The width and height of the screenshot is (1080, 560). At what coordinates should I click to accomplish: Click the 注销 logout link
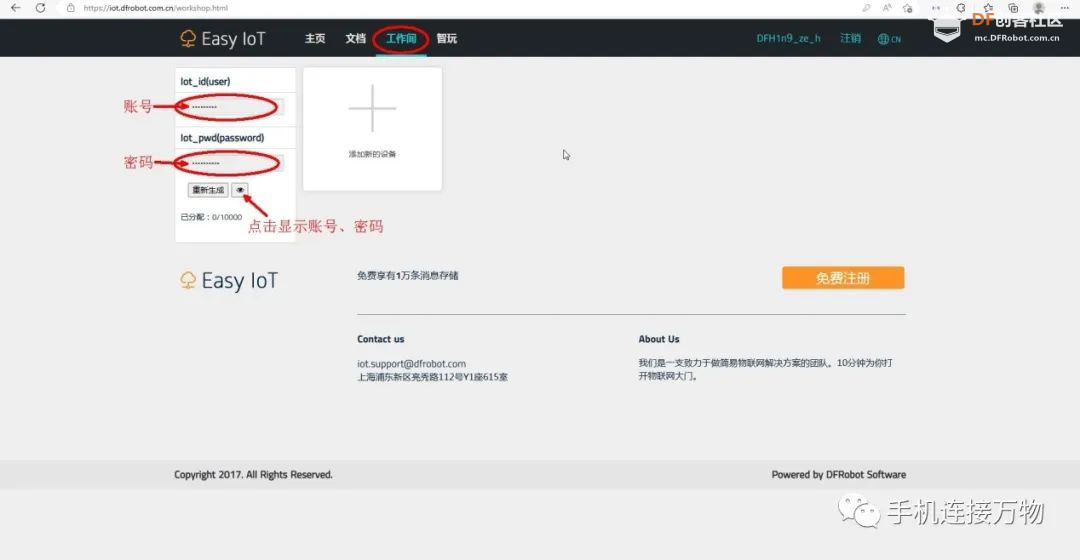pyautogui.click(x=850, y=39)
